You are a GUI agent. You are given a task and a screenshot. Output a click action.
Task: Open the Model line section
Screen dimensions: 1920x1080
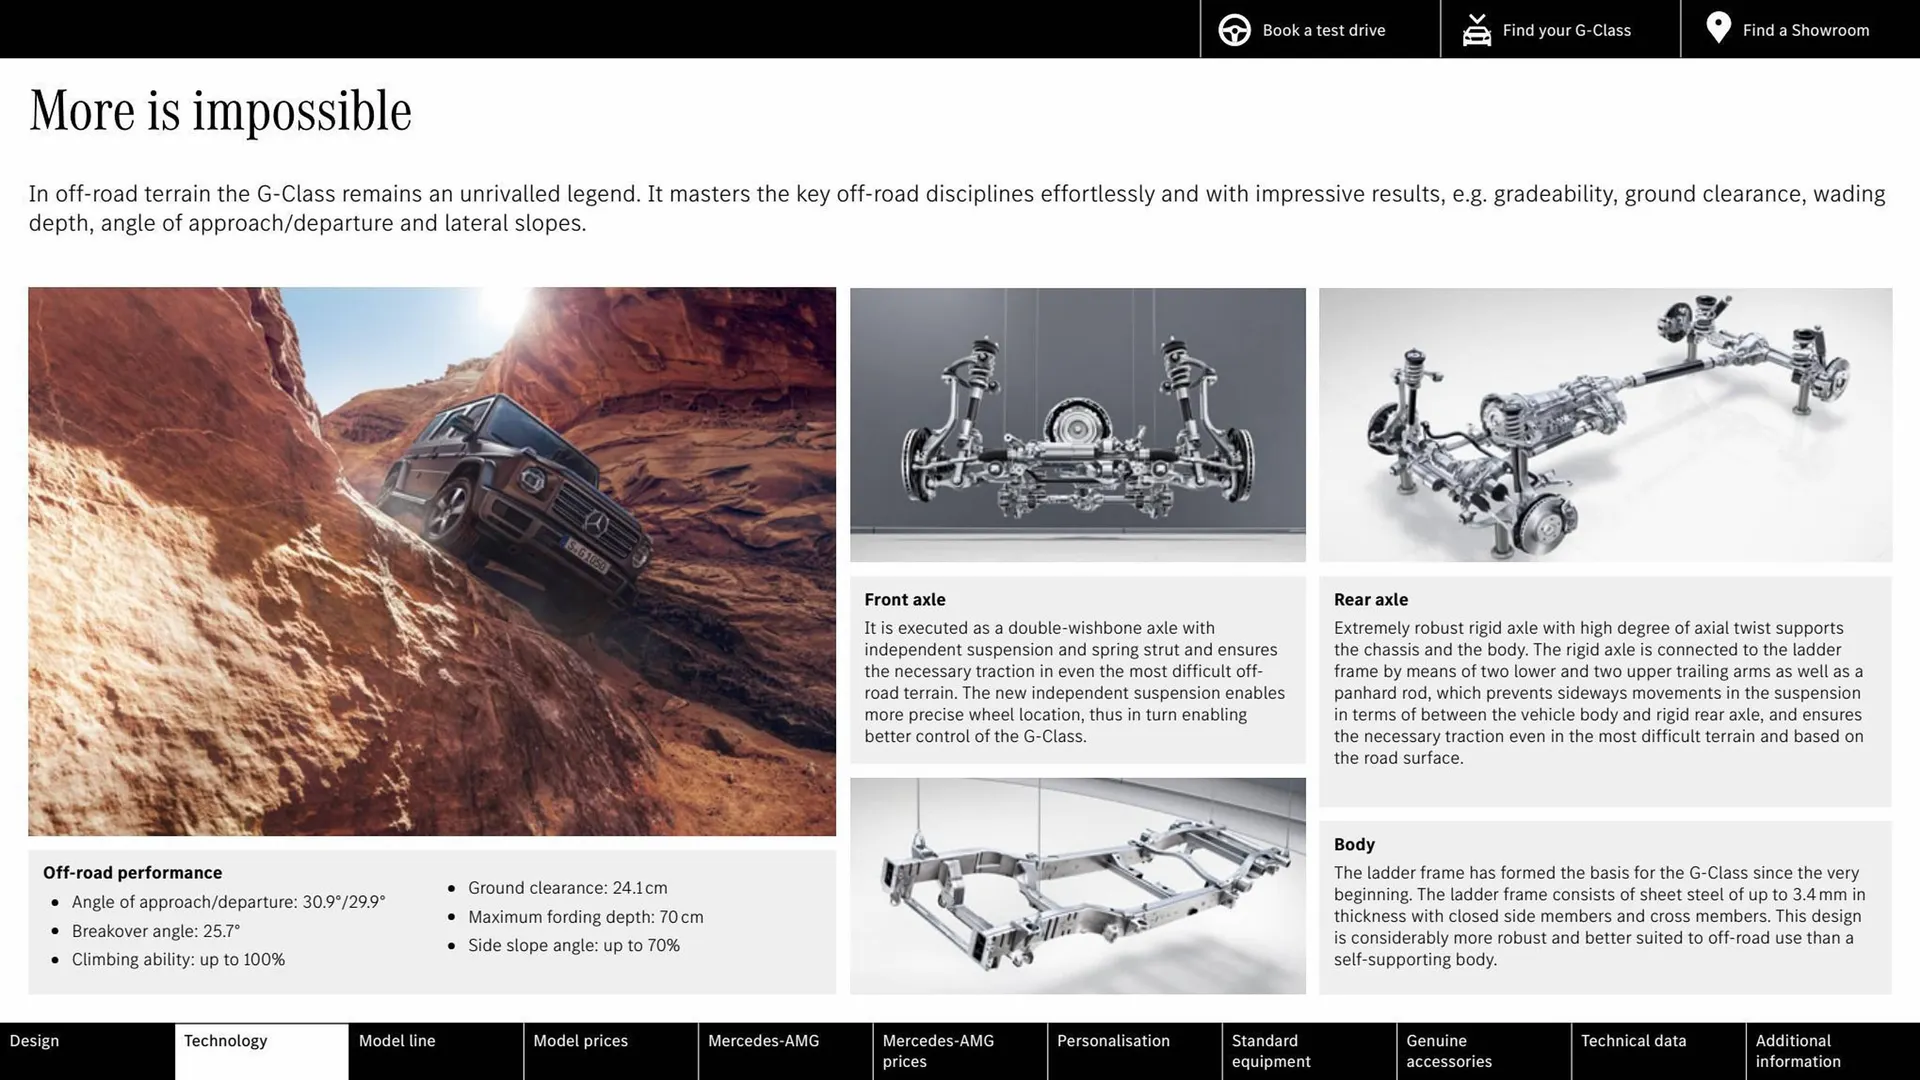click(397, 1040)
